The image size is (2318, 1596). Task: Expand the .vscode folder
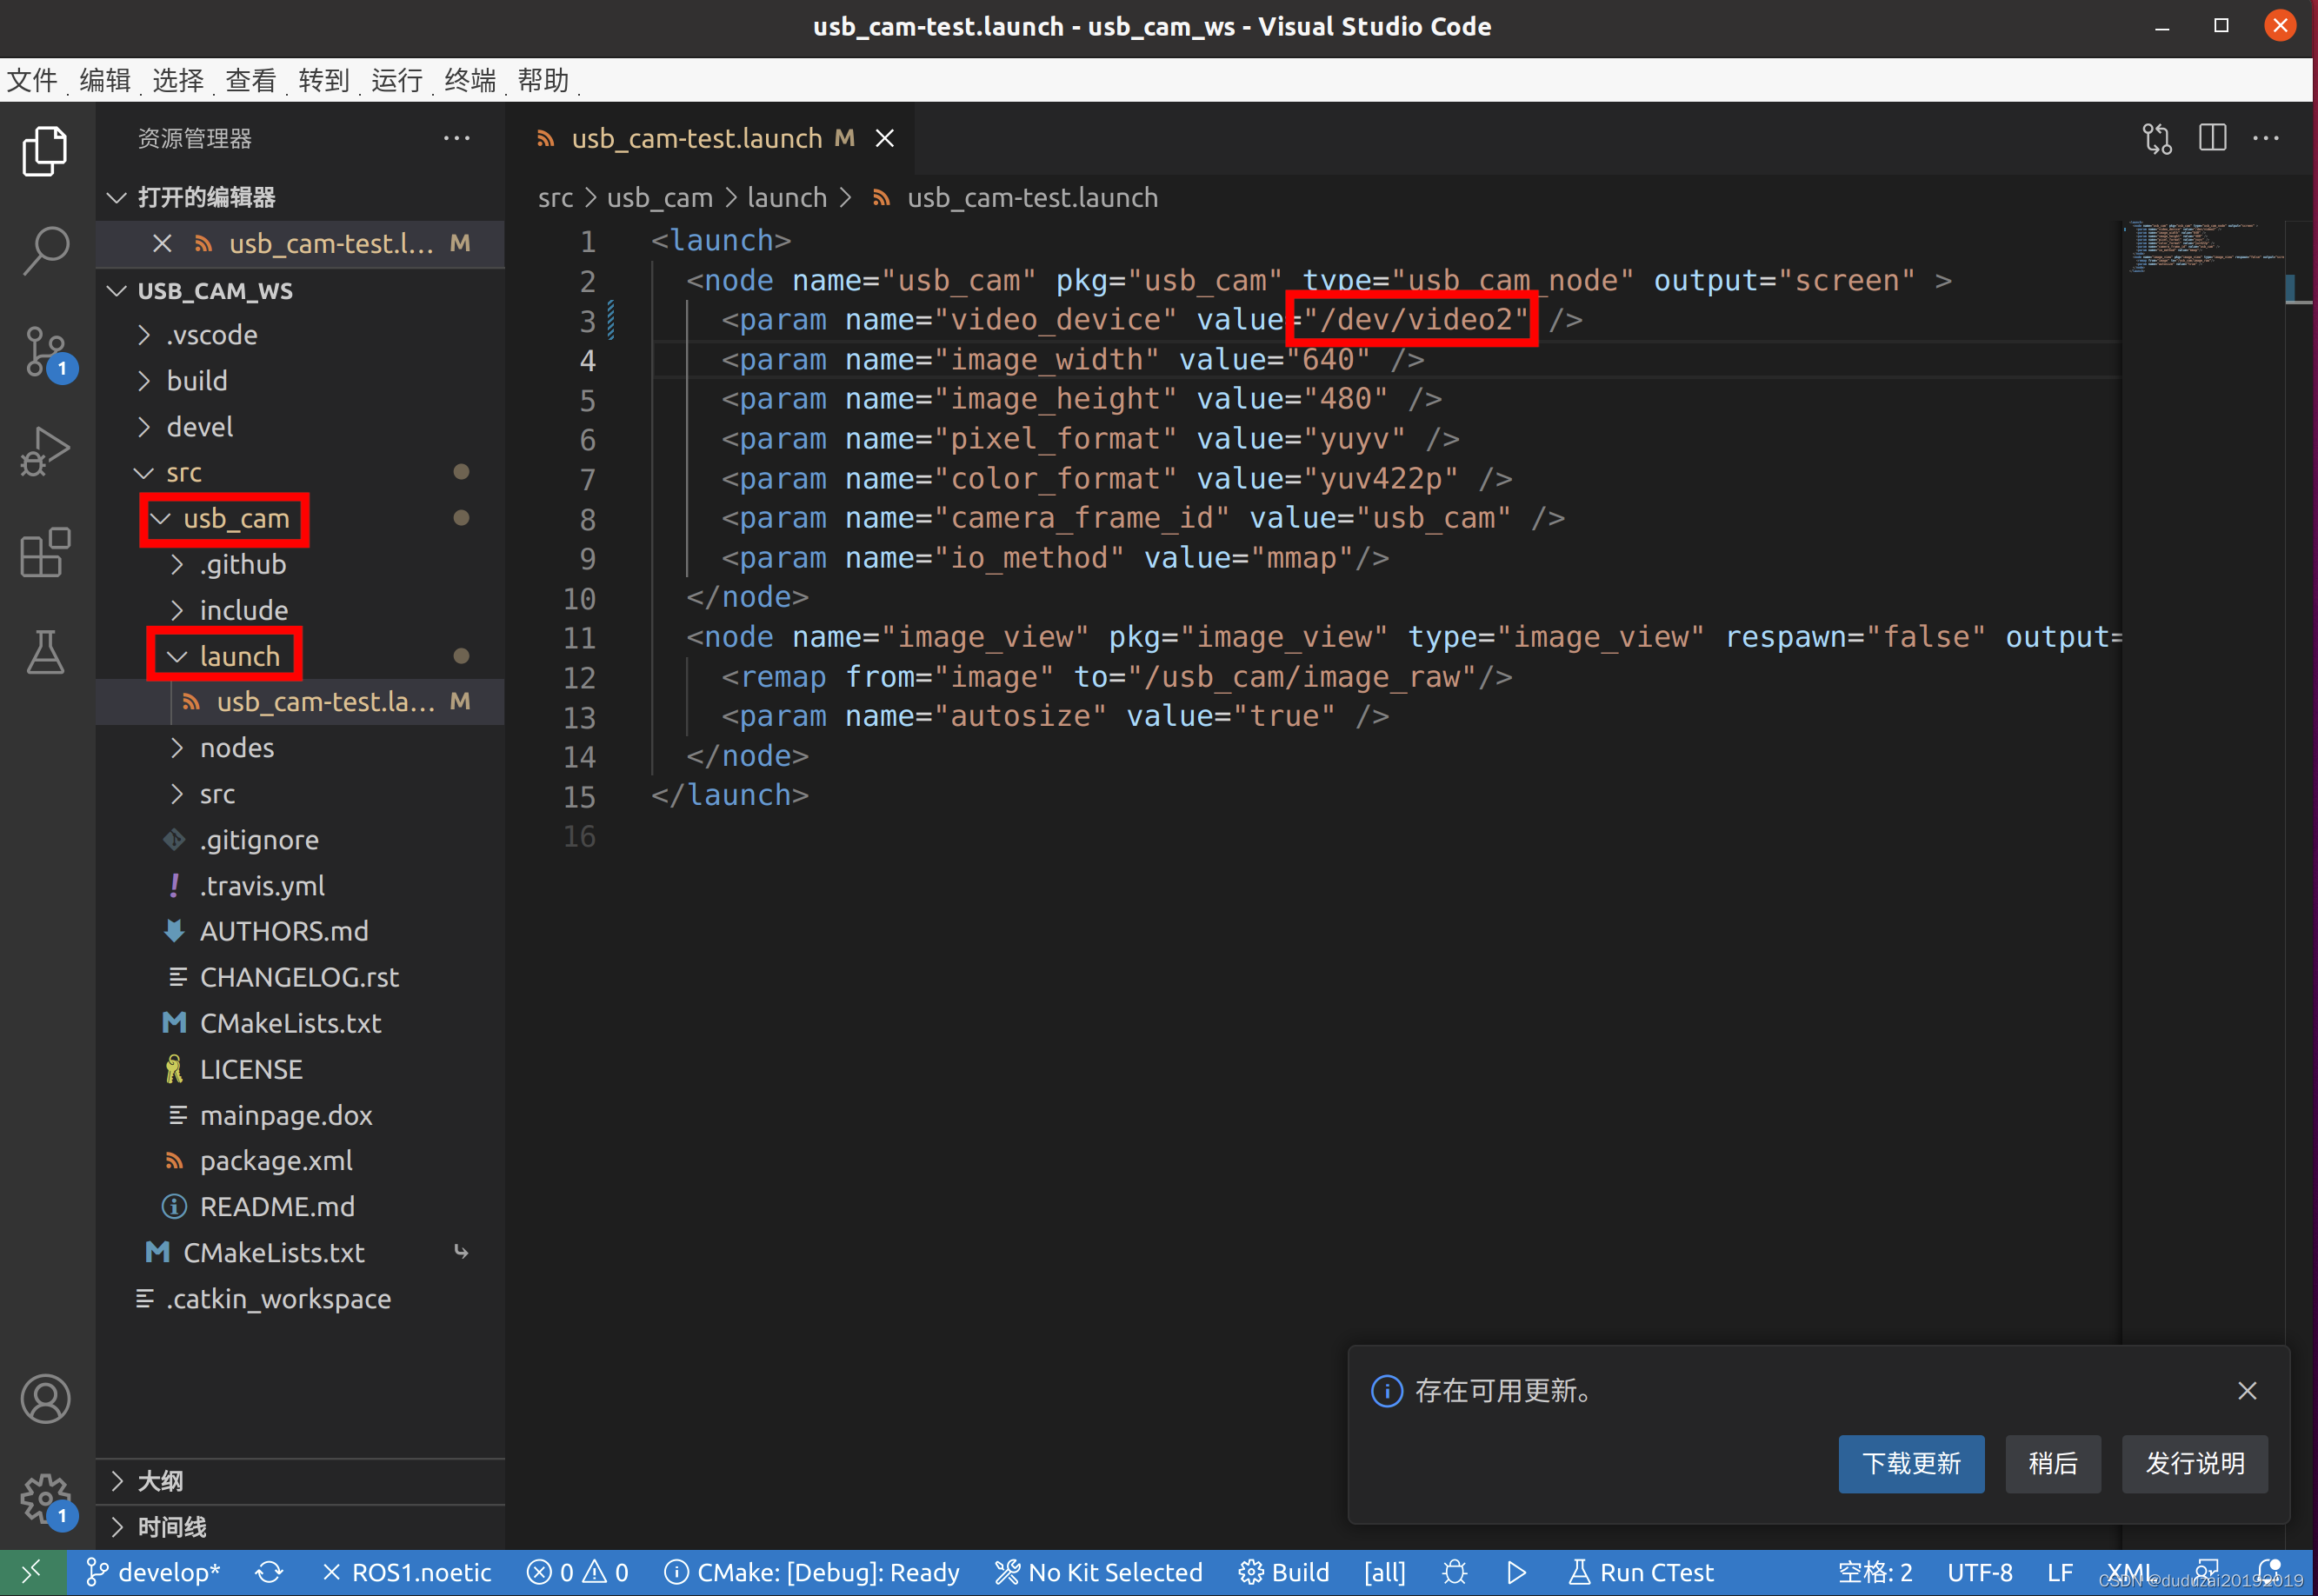300,335
